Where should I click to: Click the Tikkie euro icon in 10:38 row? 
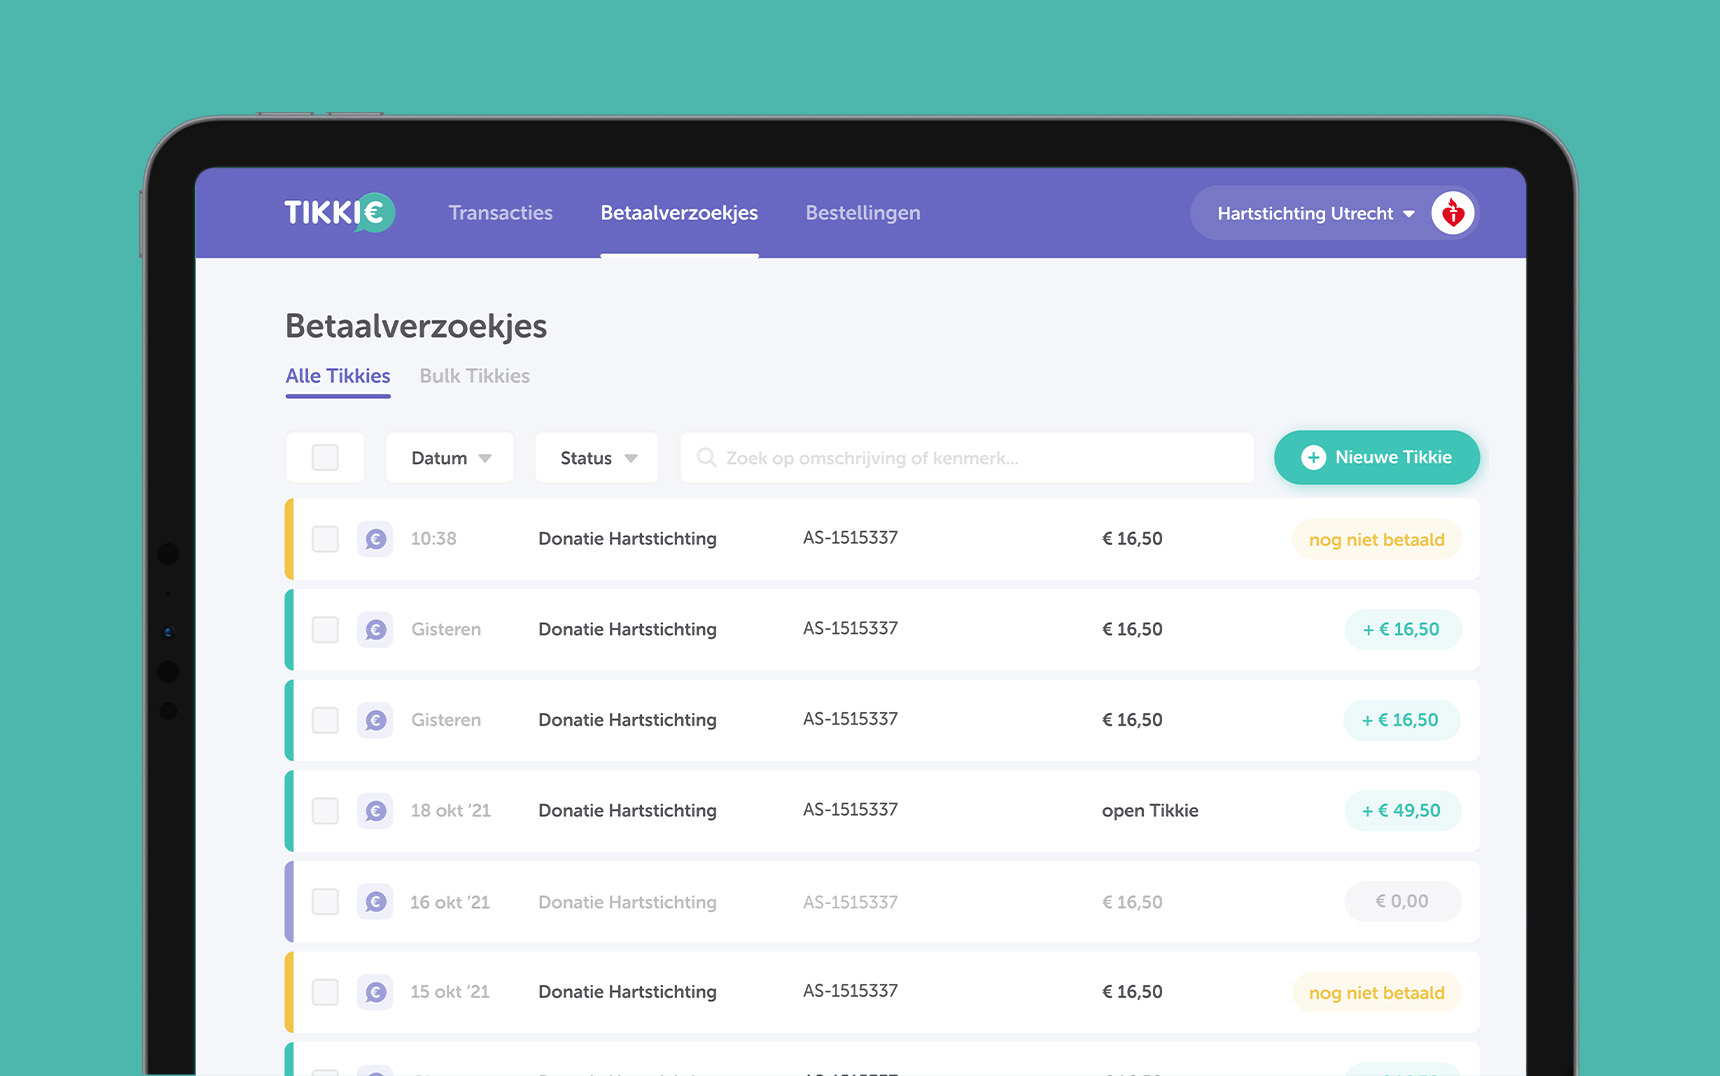click(x=375, y=539)
